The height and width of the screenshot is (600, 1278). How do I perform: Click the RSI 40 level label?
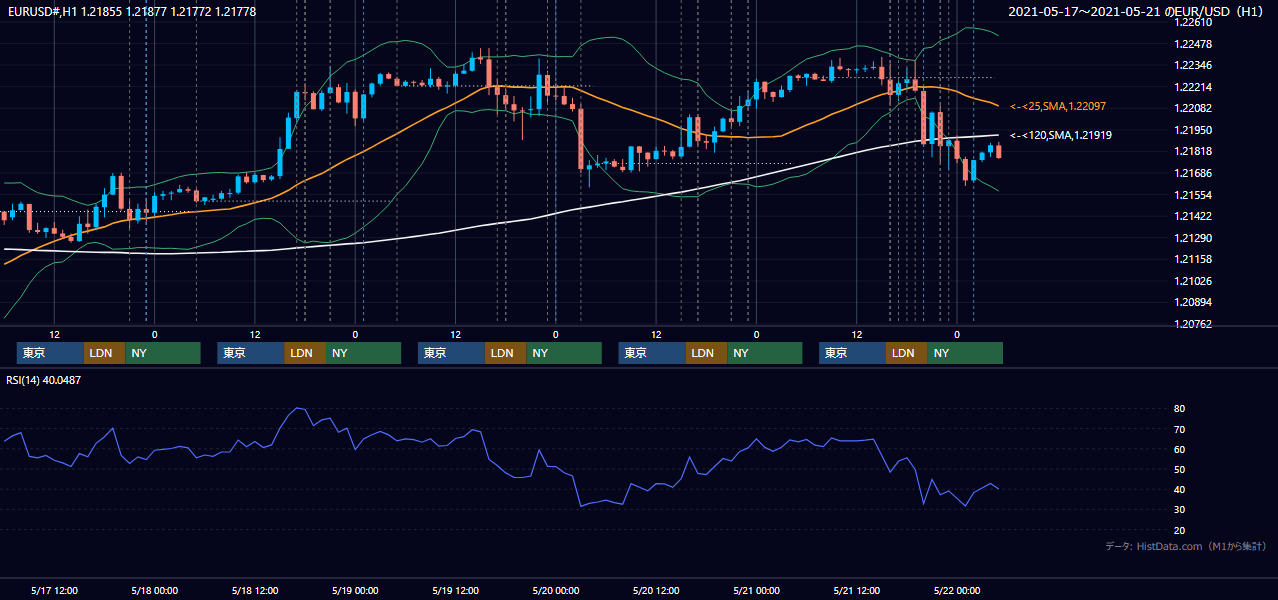click(1180, 490)
